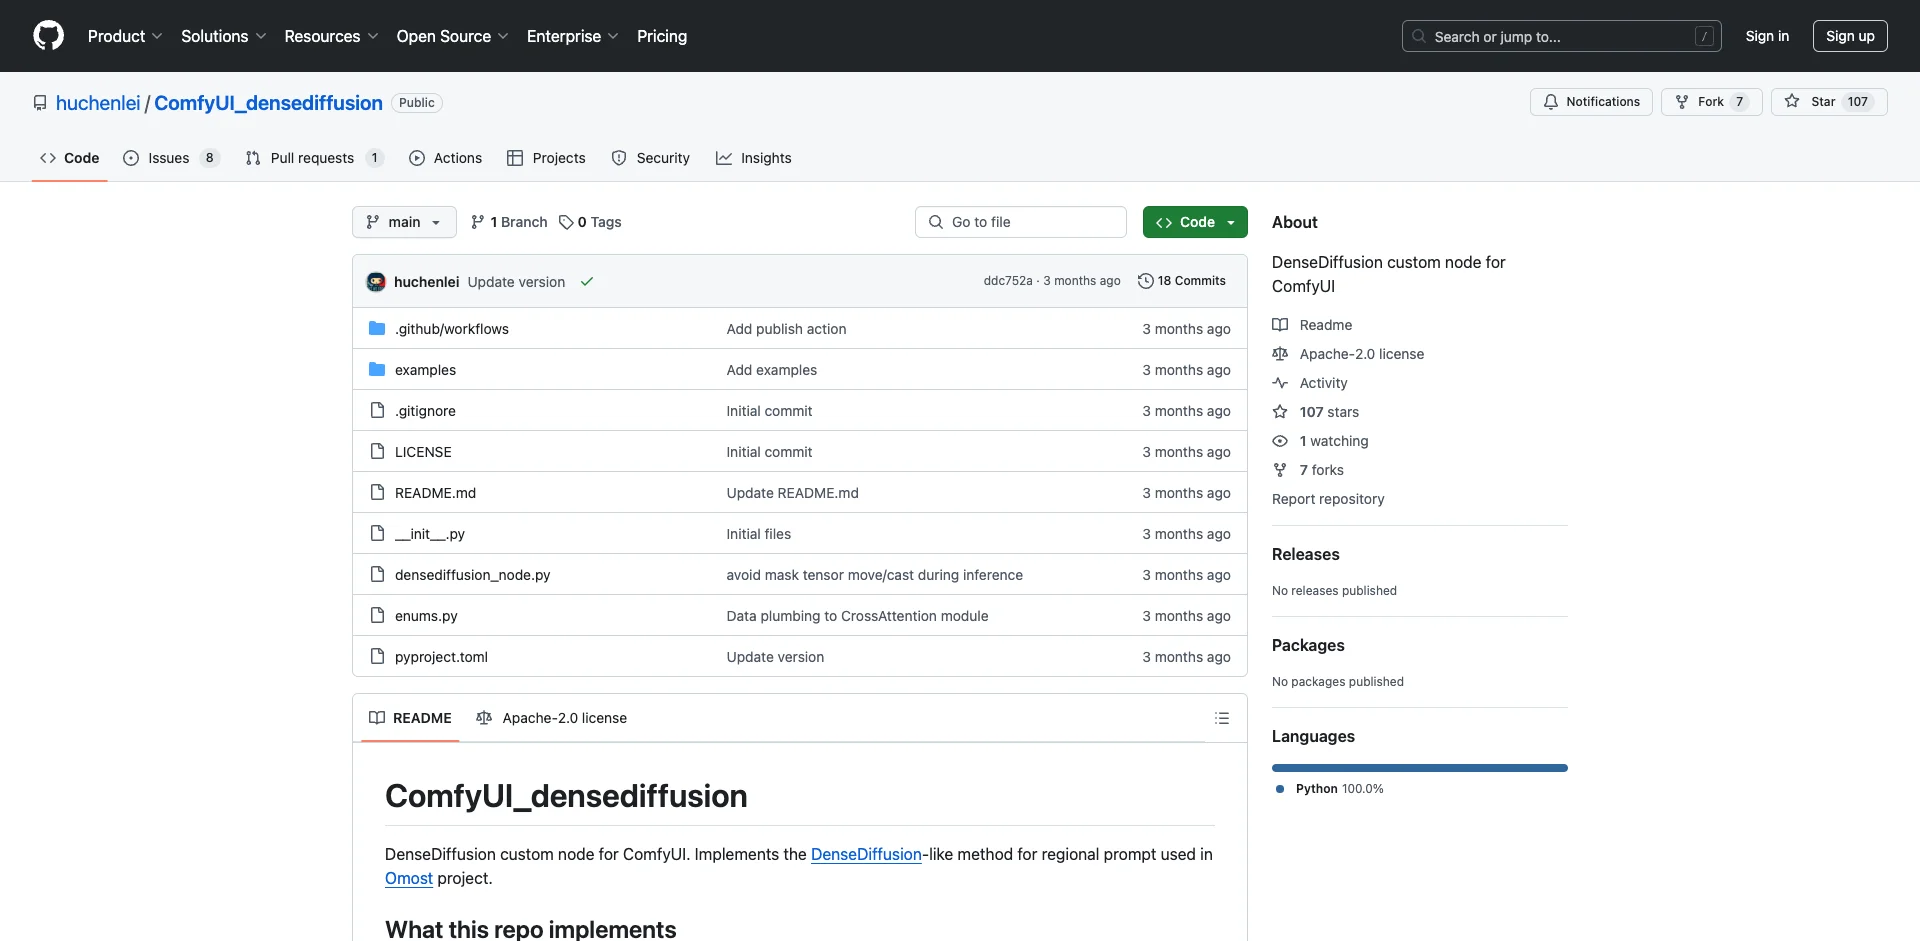The width and height of the screenshot is (1920, 941).
Task: Show the commit status green checkmark details
Action: (587, 282)
